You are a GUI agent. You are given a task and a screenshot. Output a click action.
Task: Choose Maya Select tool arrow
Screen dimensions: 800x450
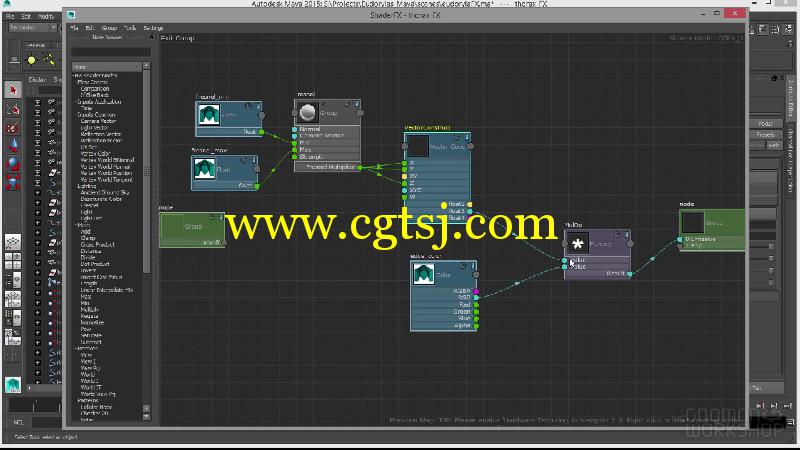[x=13, y=90]
